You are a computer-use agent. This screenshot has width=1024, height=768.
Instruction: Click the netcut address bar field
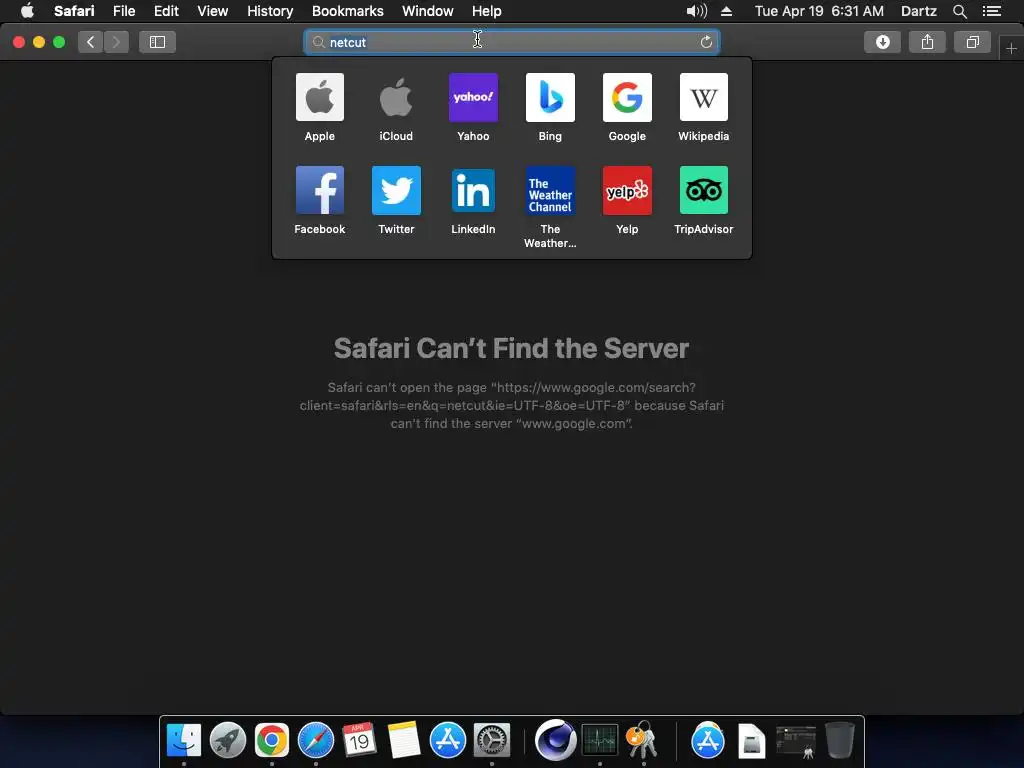[511, 42]
